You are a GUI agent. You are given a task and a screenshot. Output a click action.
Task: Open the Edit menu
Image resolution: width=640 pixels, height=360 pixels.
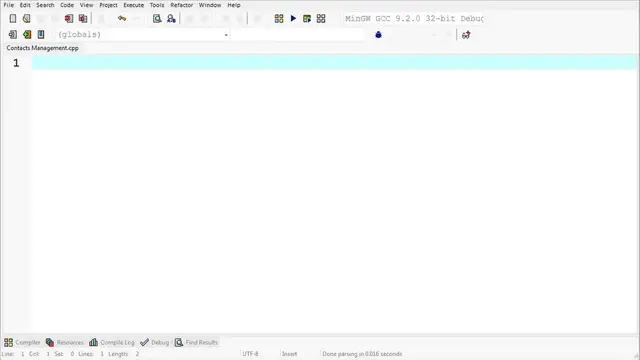25,5
